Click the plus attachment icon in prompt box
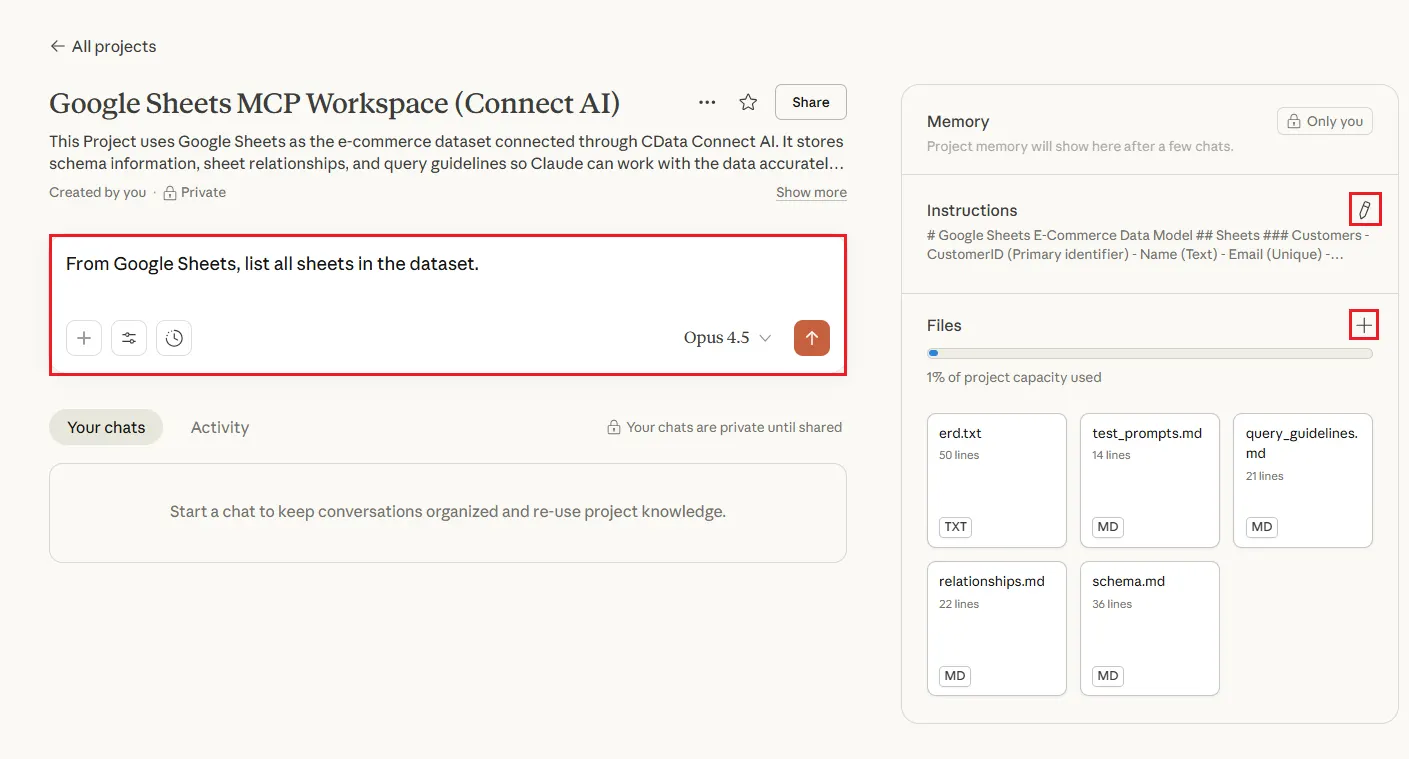 [84, 338]
